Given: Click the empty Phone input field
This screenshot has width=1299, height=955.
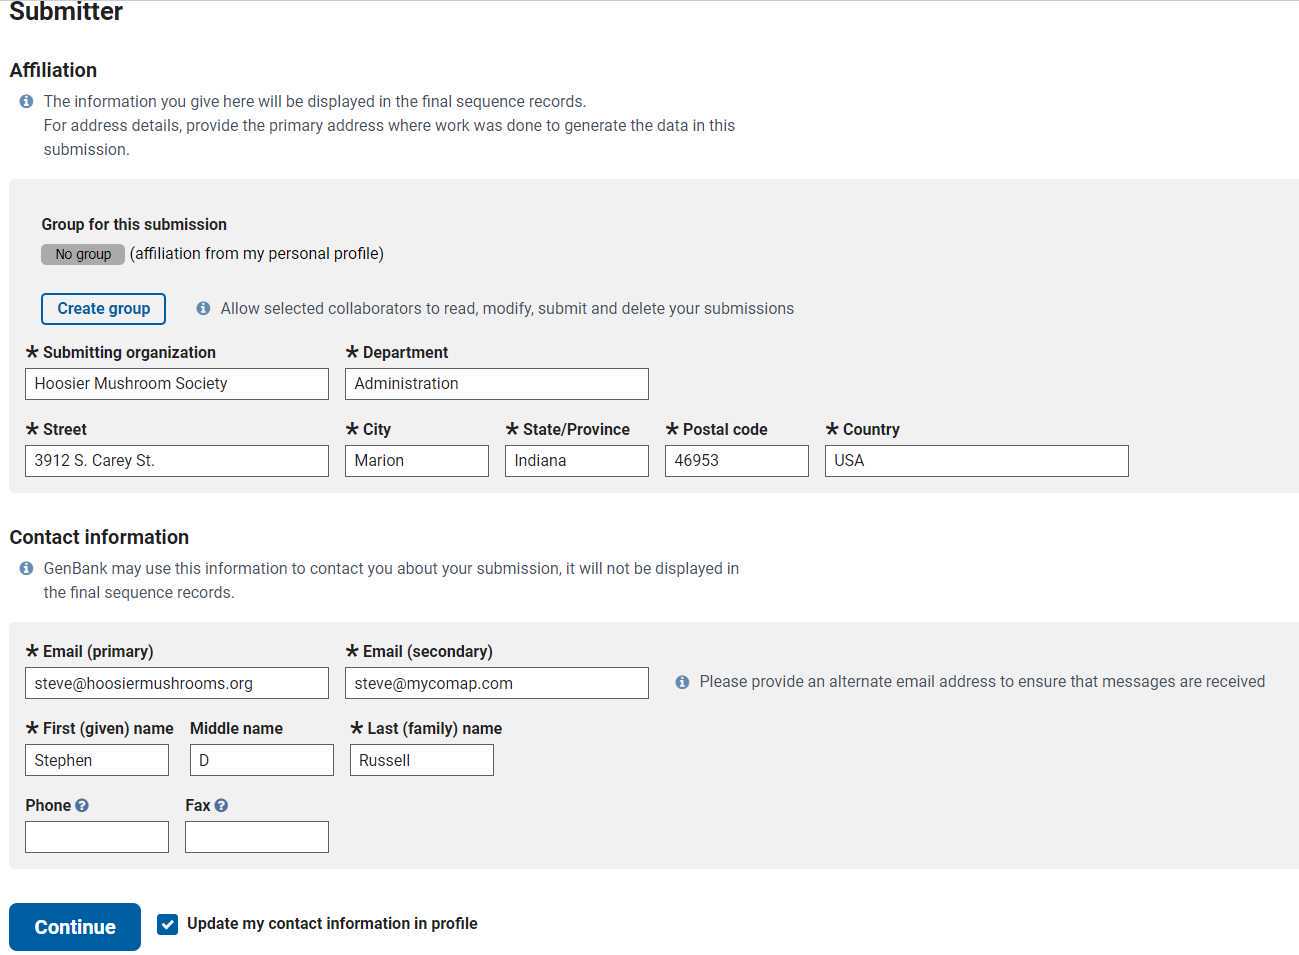Looking at the screenshot, I should pyautogui.click(x=97, y=837).
